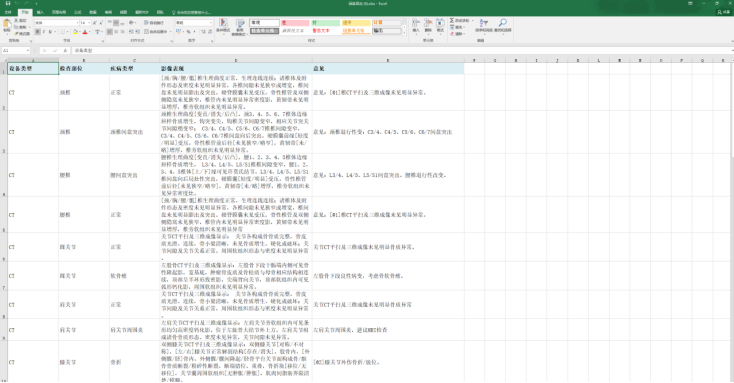Toggle wrap text button
This screenshot has height=383, width=734.
(x=154, y=22)
